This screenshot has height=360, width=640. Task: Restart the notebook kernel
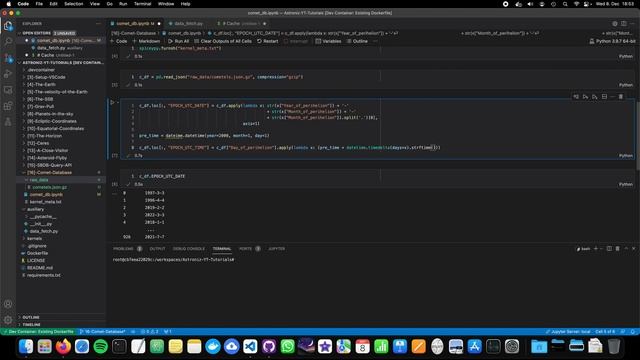coord(268,41)
